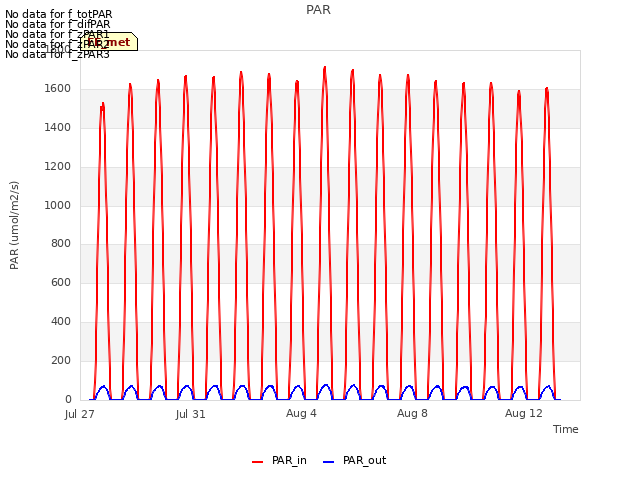640x480 pixels.
Task: Click the 1000 y-axis tick label
Action: click(x=58, y=205)
